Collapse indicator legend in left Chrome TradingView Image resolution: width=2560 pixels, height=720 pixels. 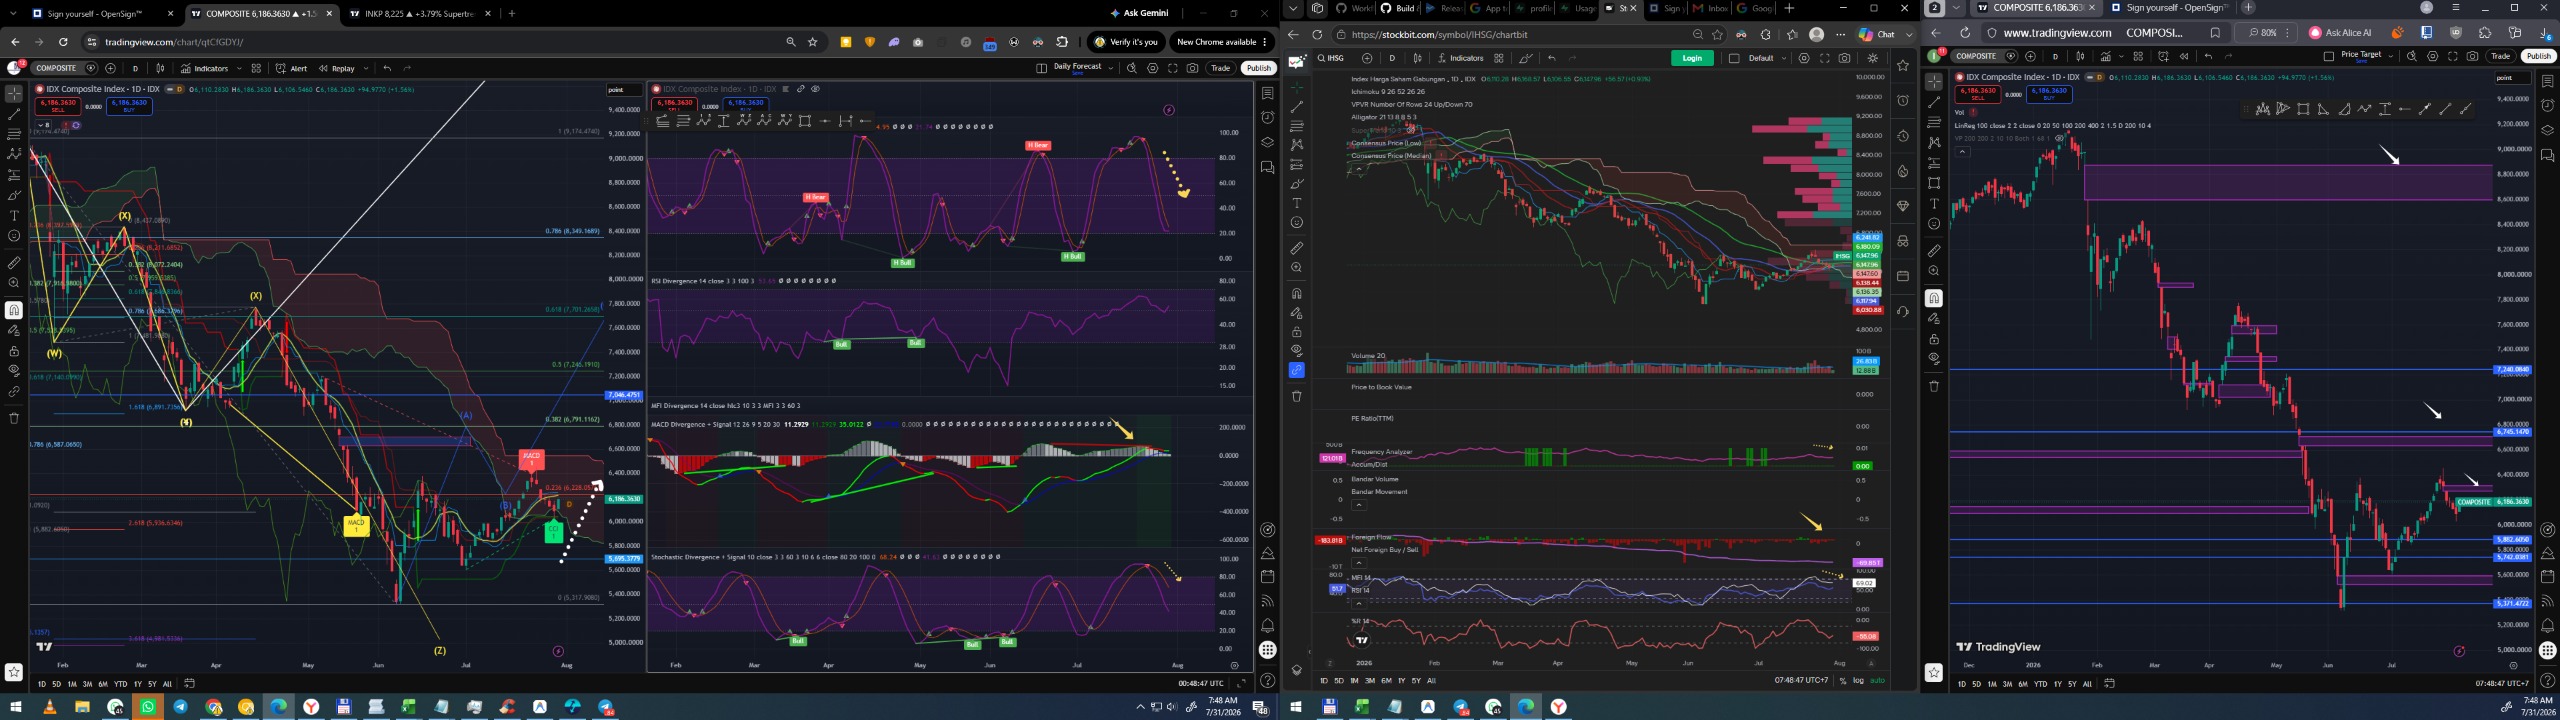44,125
